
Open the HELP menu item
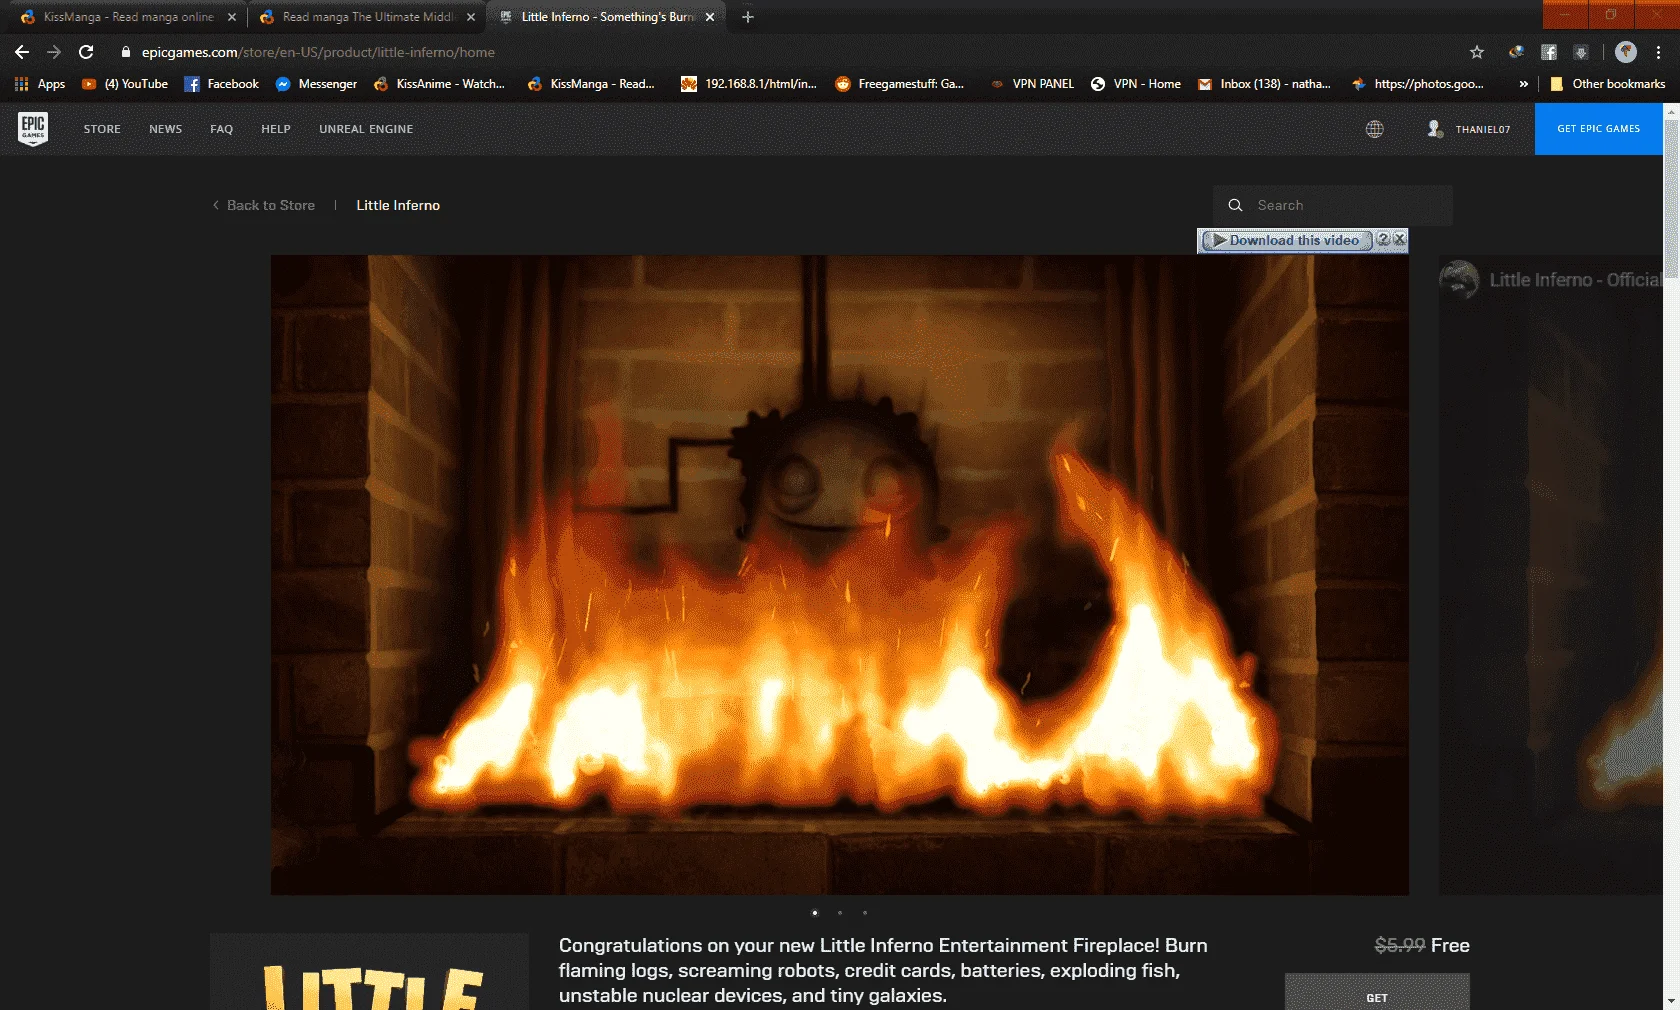click(276, 129)
